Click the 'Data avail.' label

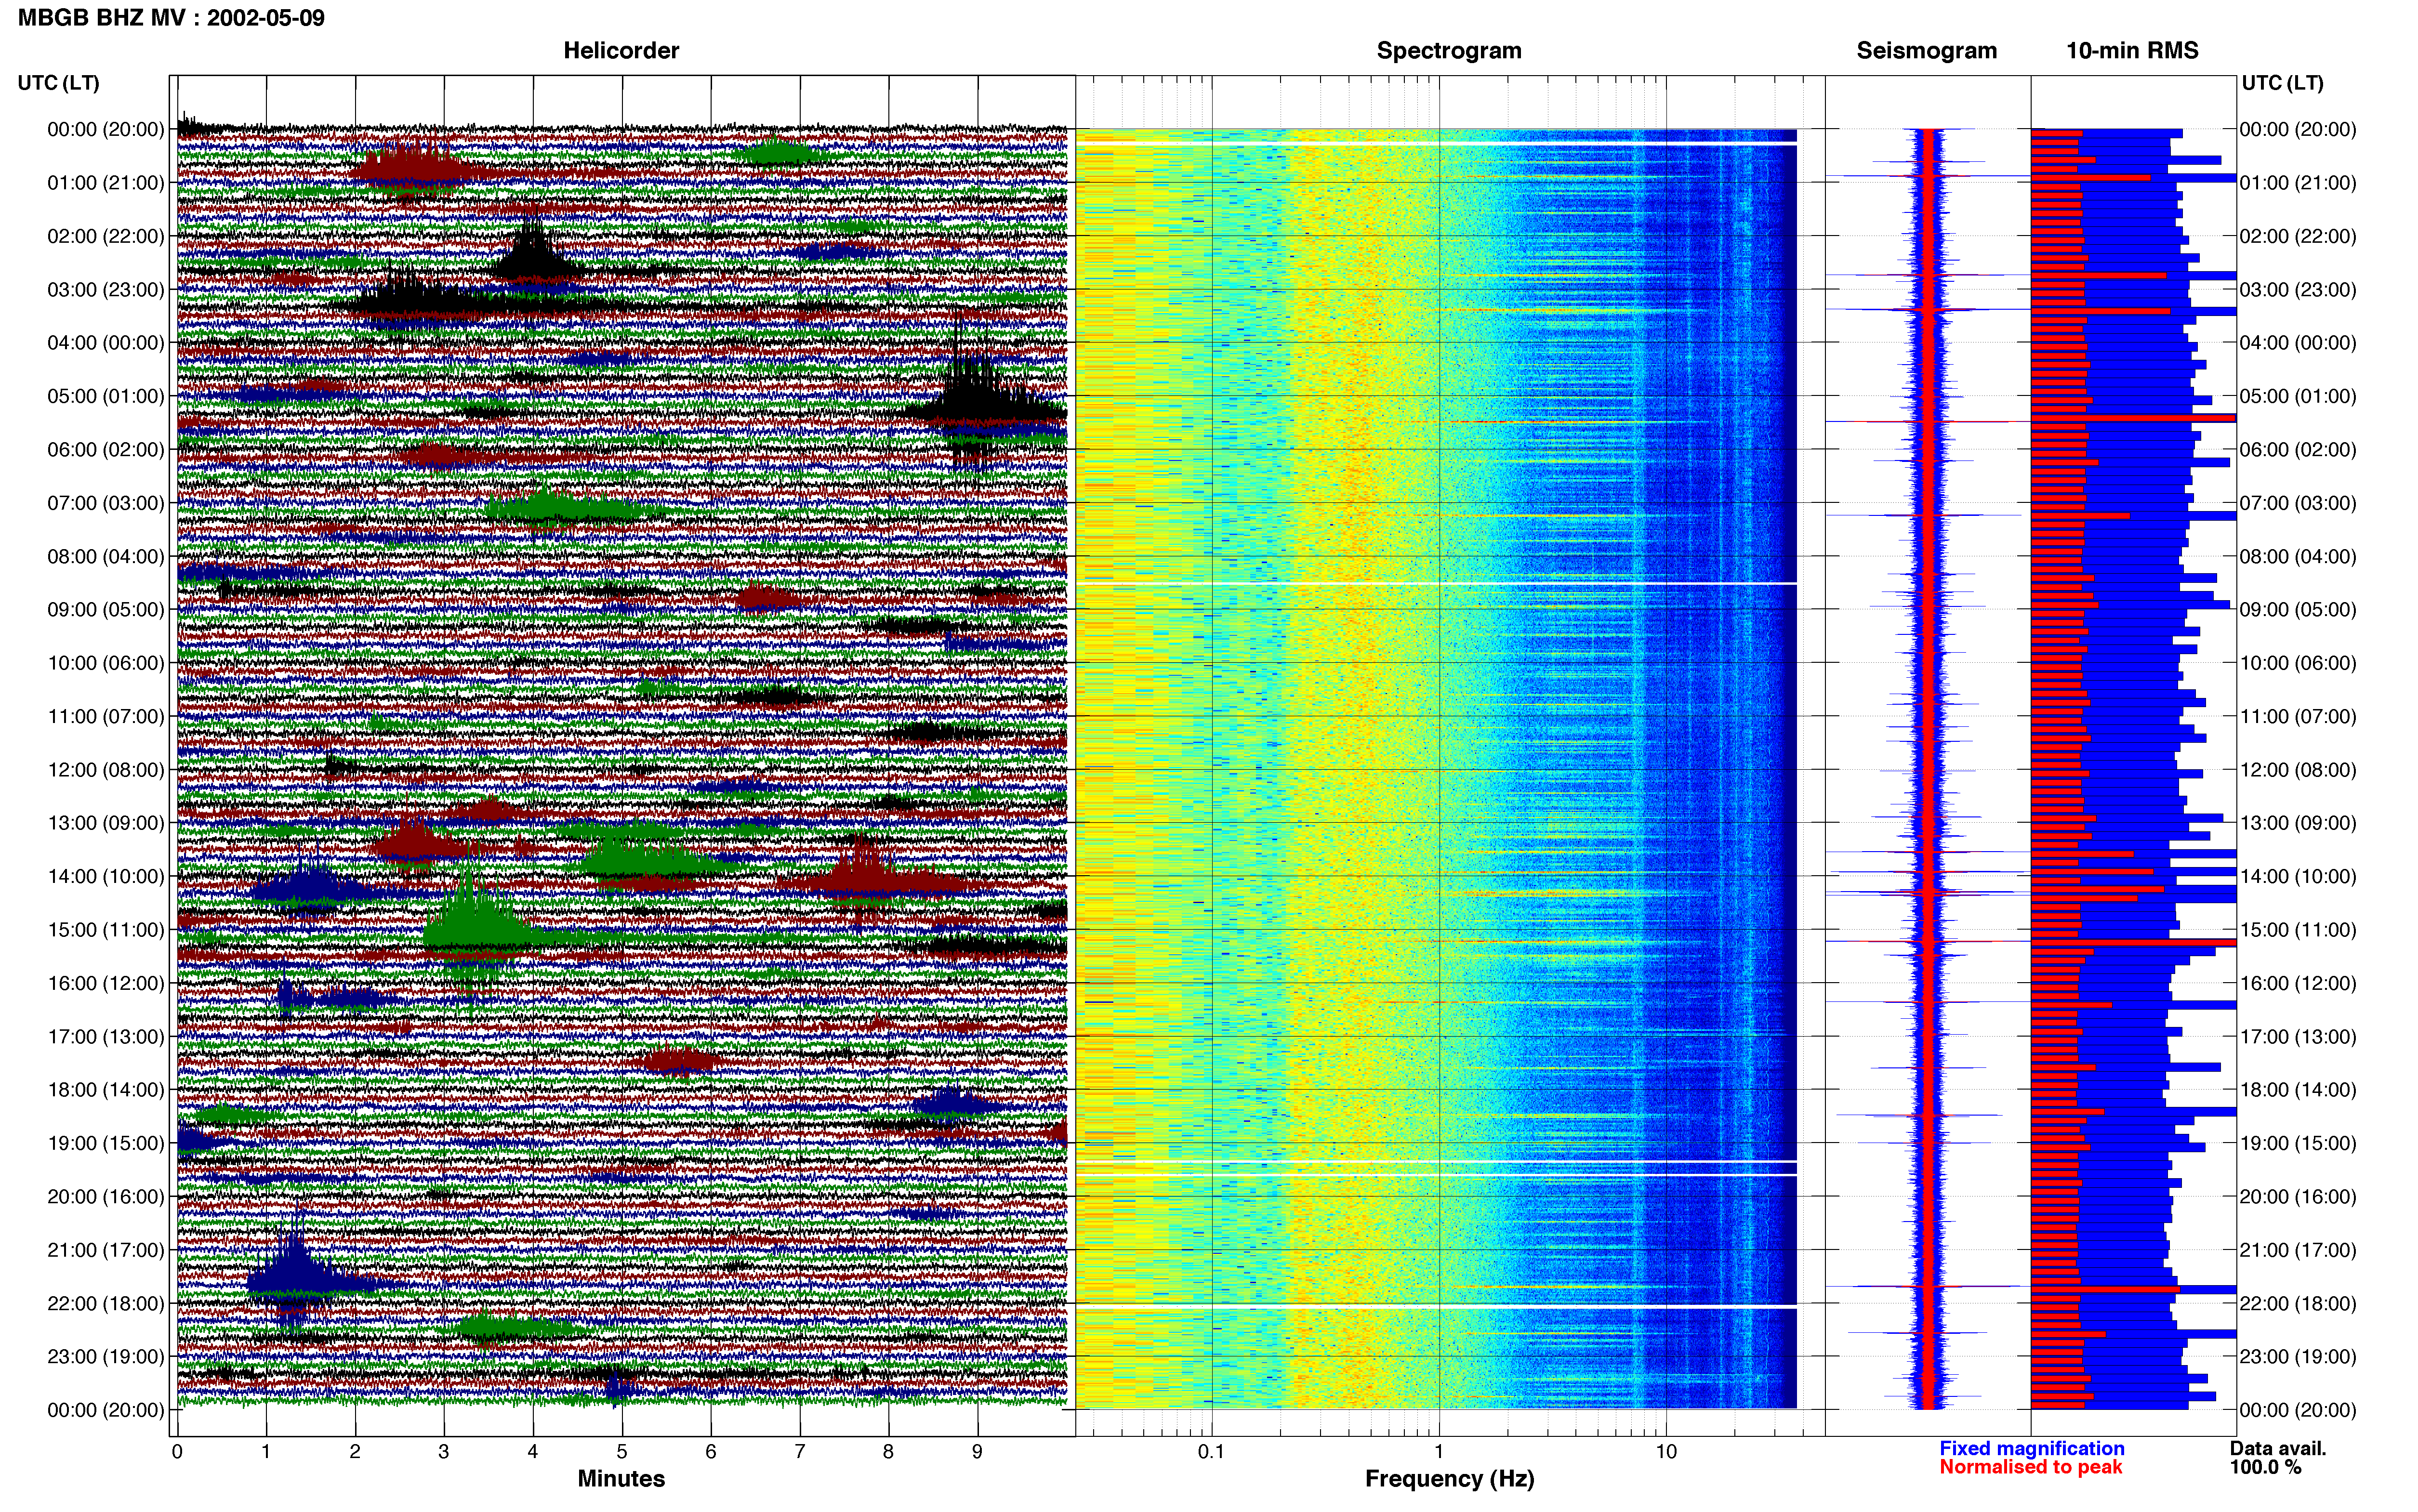coord(2278,1448)
